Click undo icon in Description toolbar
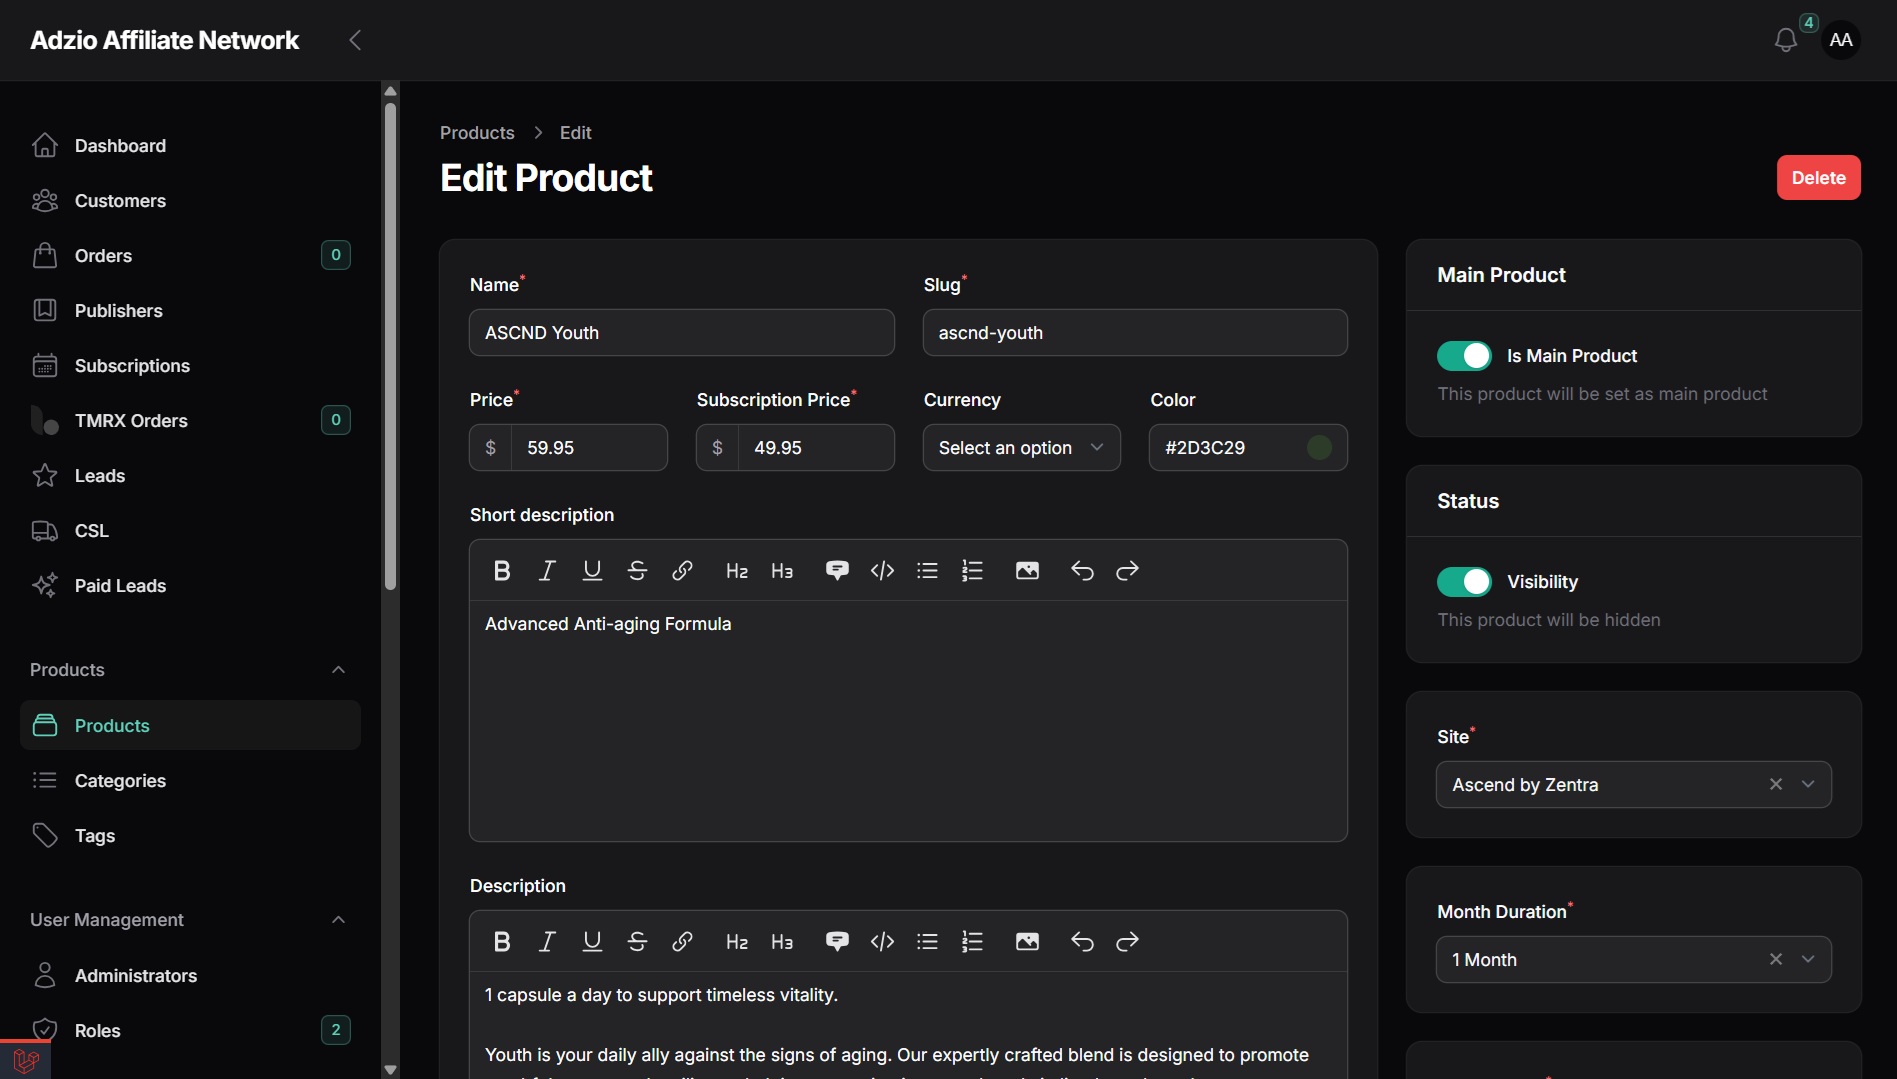The width and height of the screenshot is (1897, 1079). [x=1082, y=942]
